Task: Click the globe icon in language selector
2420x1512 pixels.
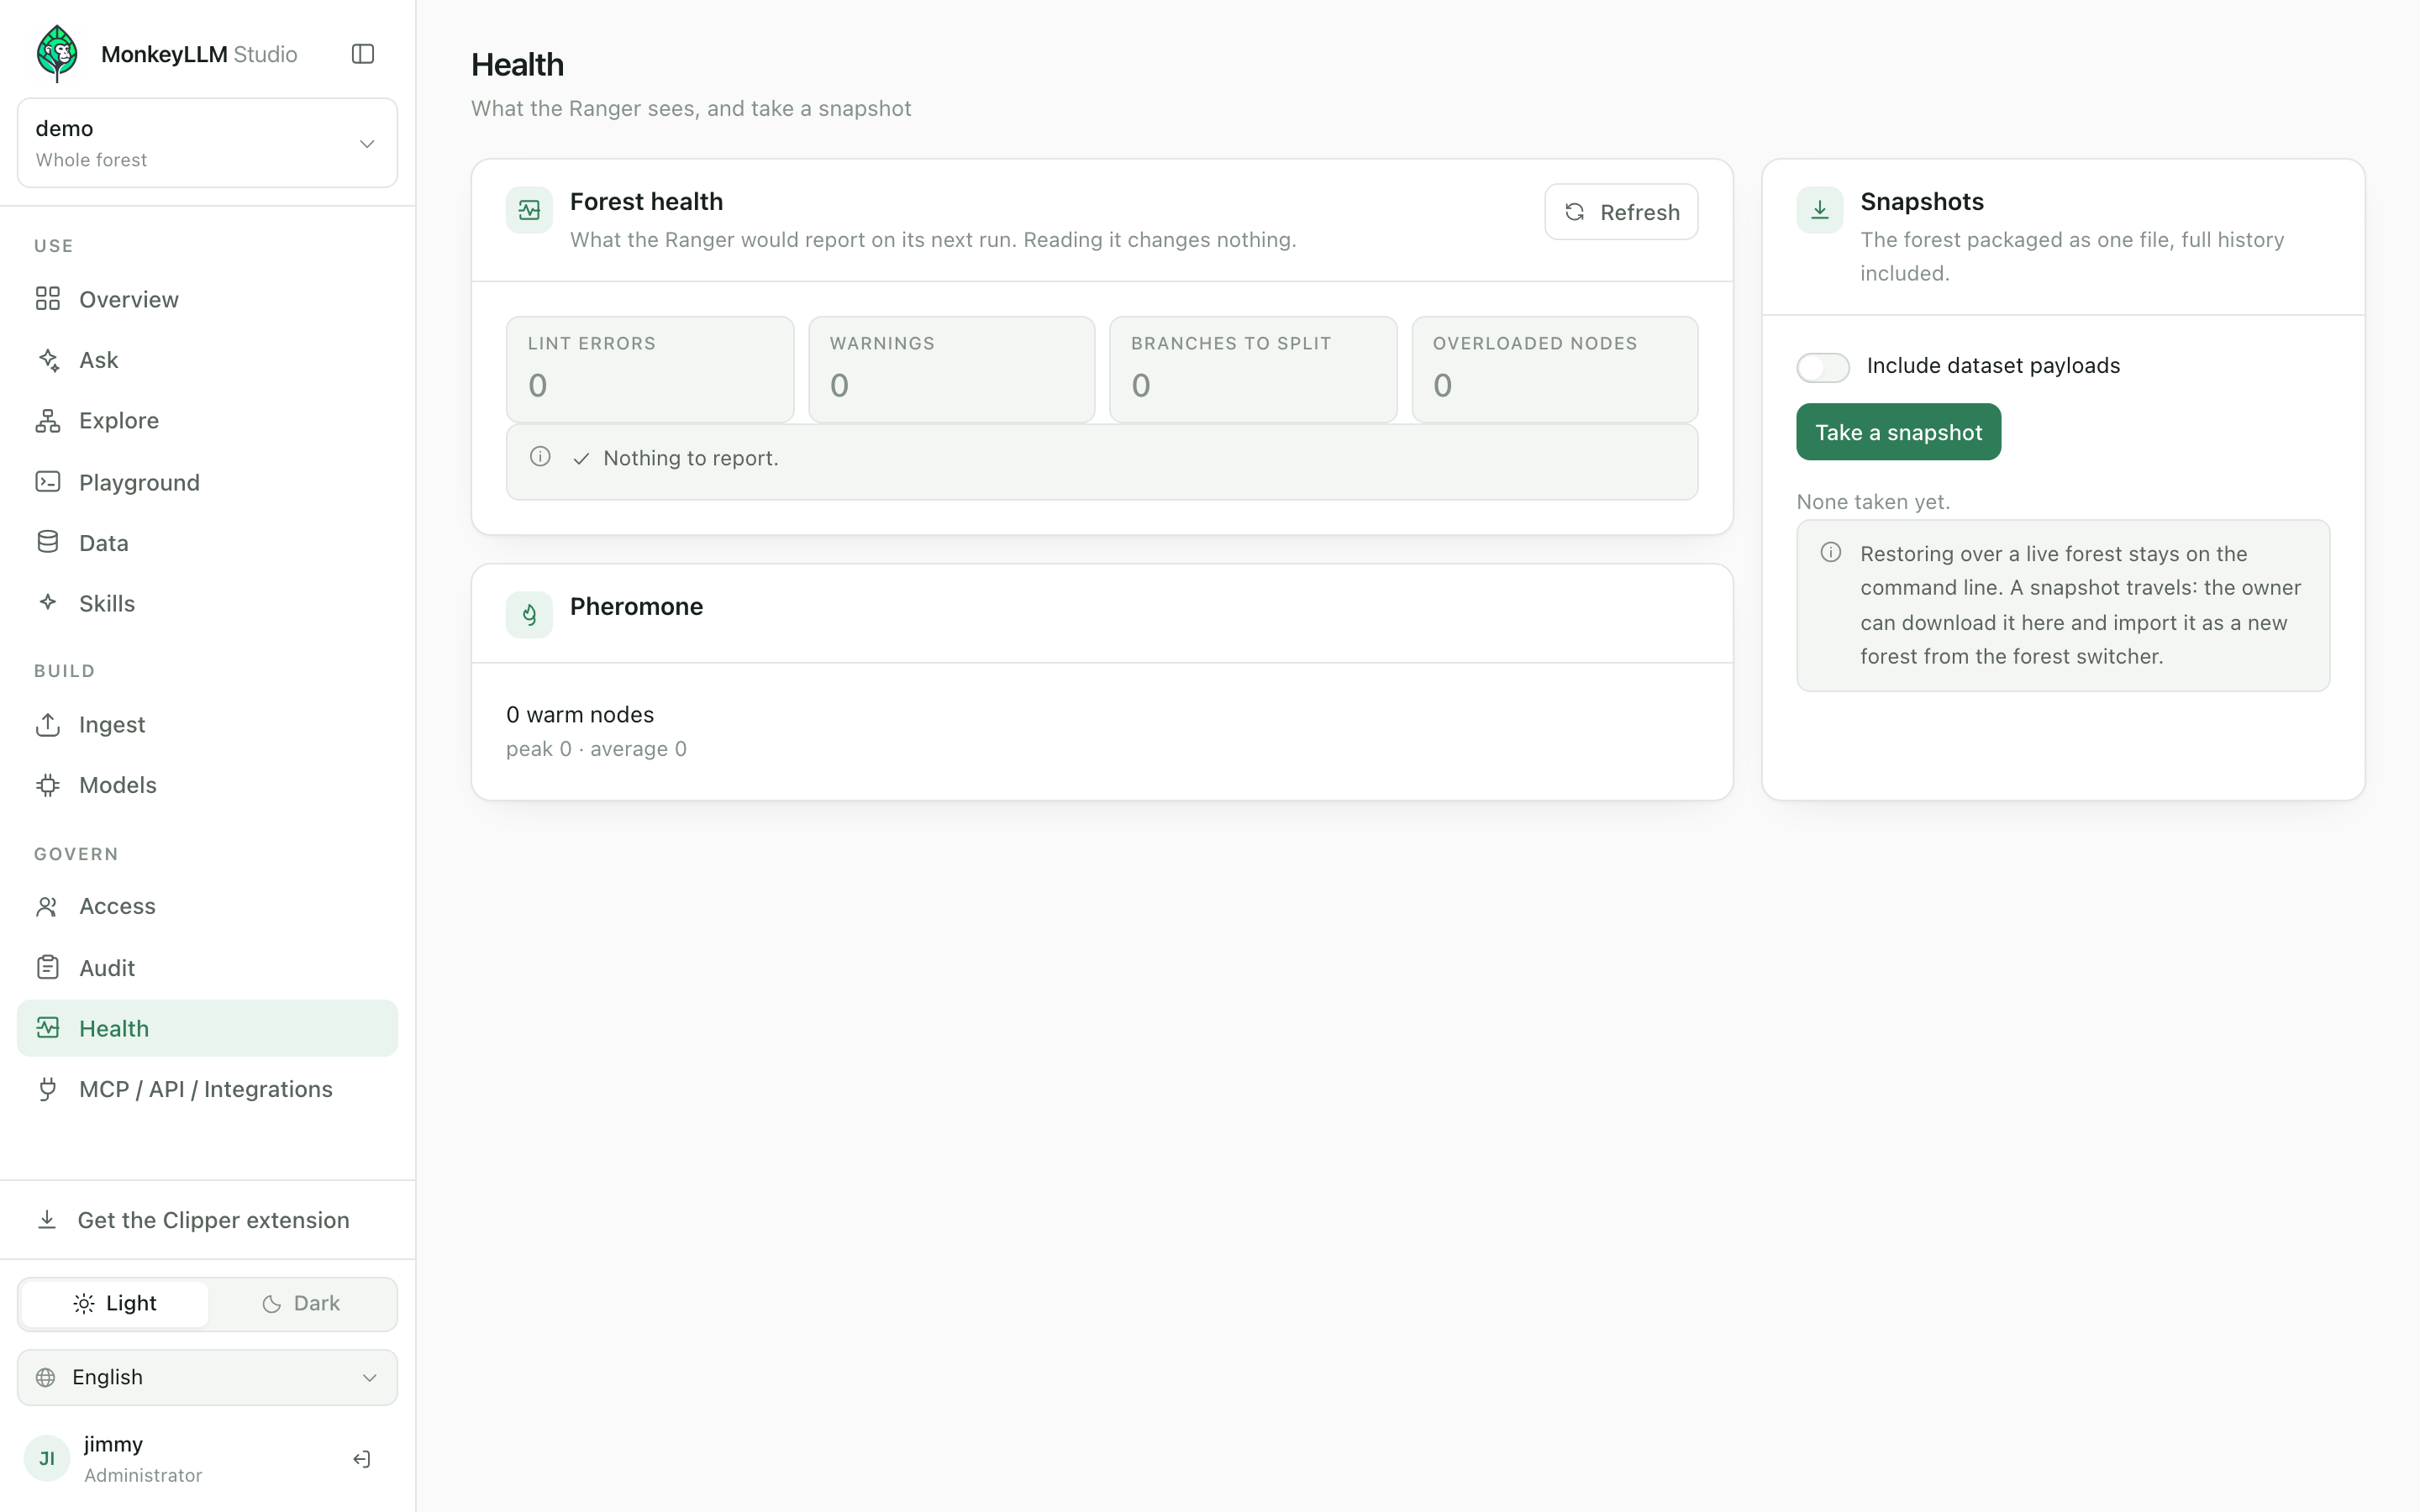Action: pyautogui.click(x=45, y=1377)
